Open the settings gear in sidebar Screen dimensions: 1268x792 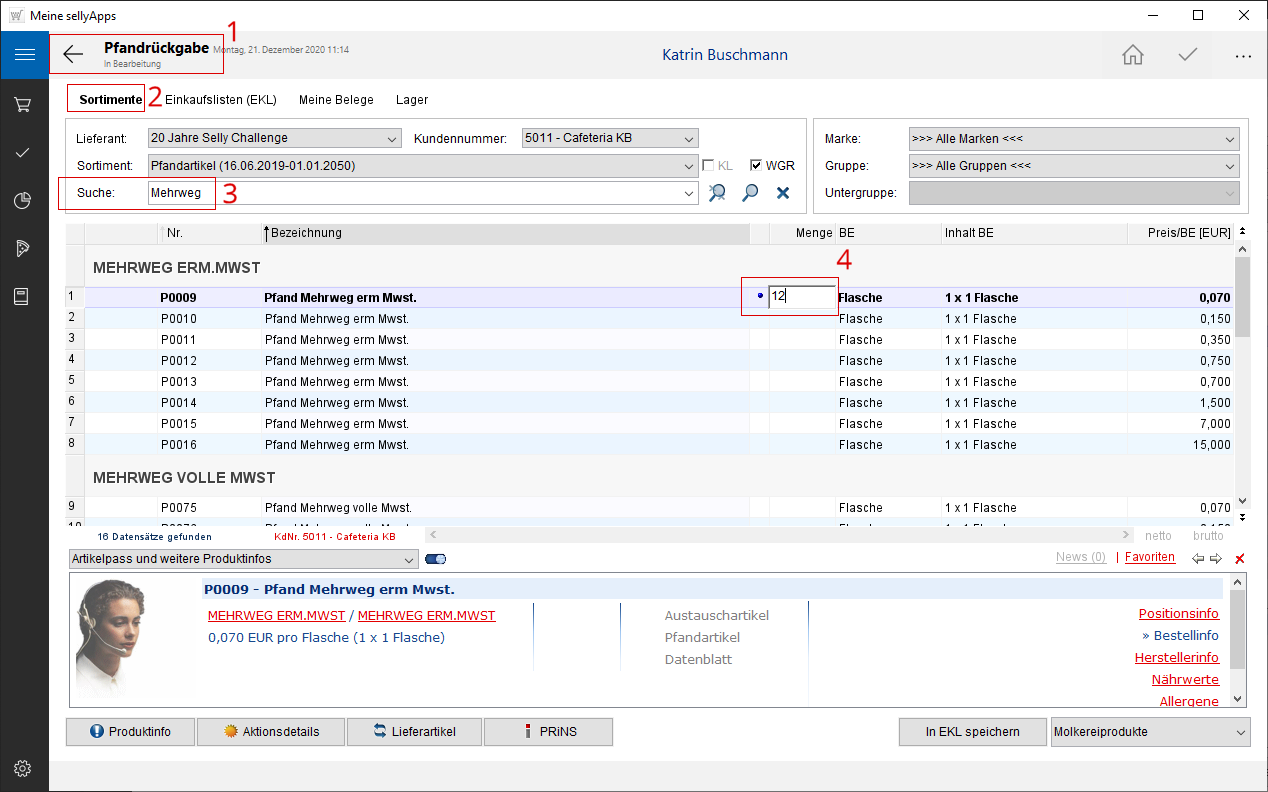[24, 768]
